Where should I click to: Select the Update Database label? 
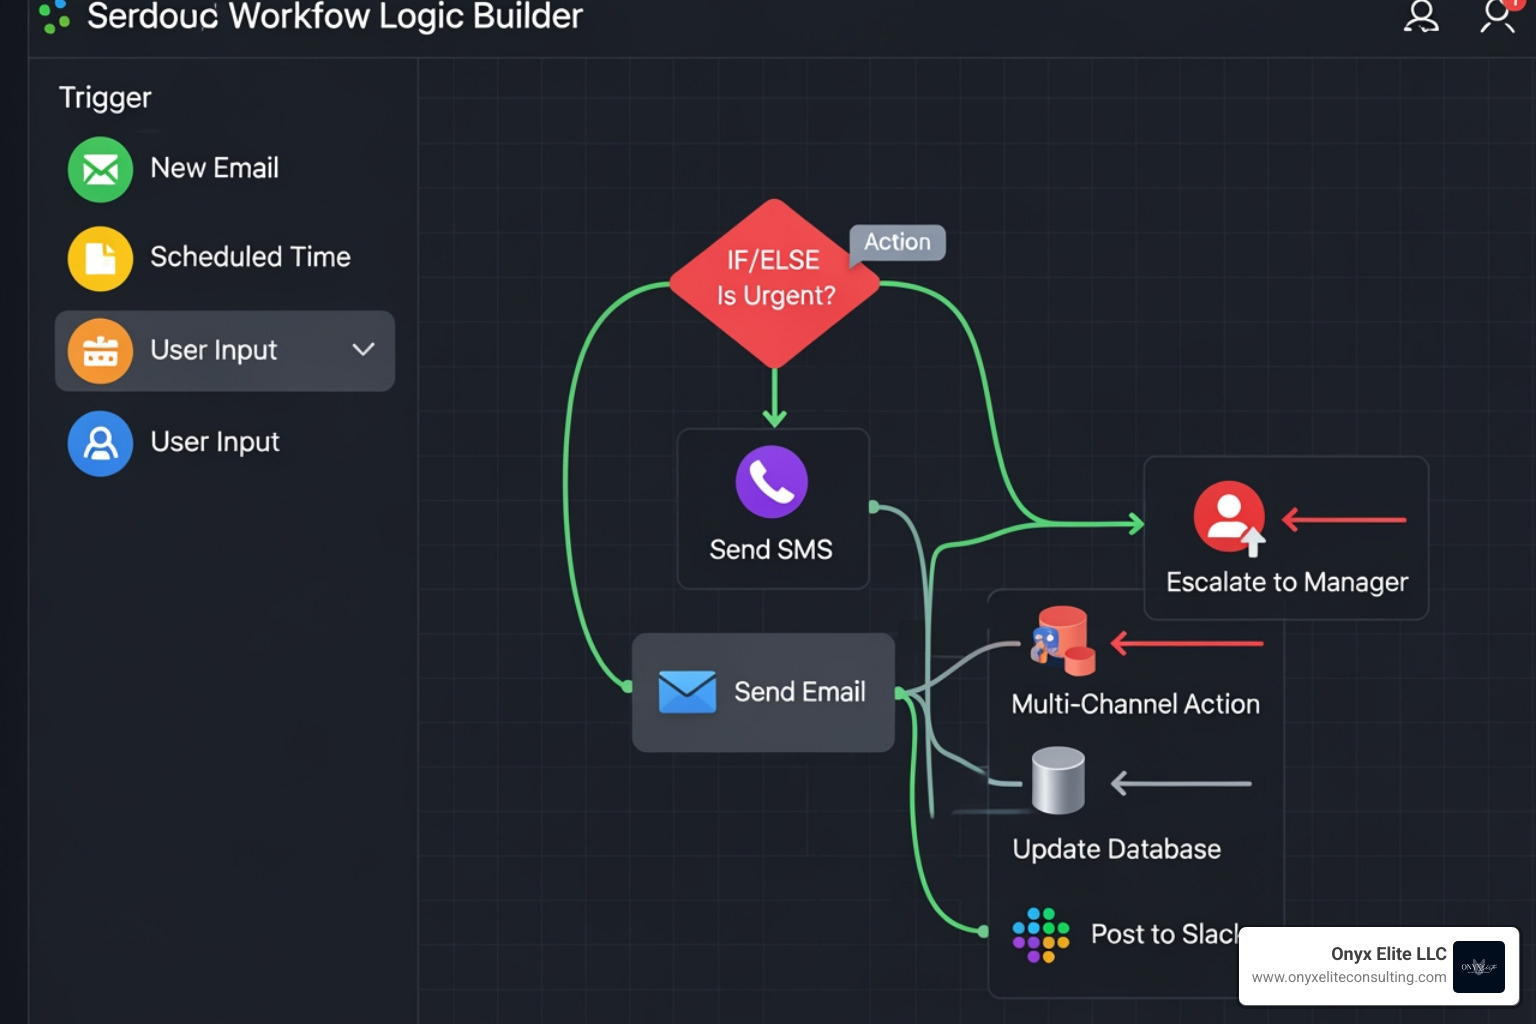pos(1116,849)
